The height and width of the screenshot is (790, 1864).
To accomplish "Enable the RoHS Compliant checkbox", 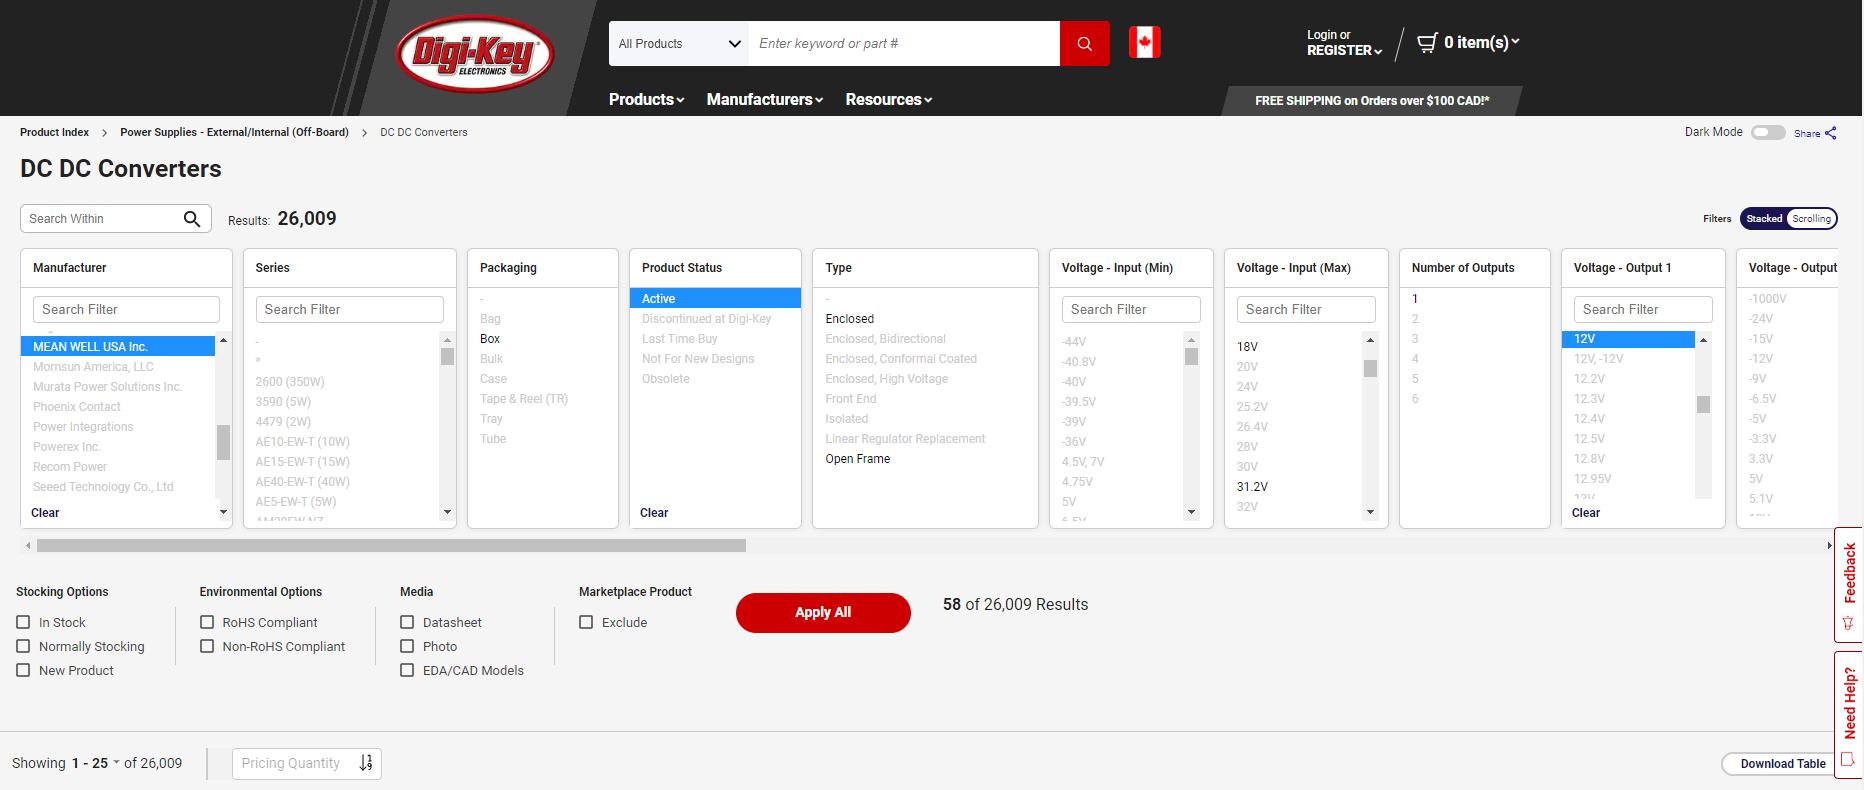I will [x=207, y=622].
